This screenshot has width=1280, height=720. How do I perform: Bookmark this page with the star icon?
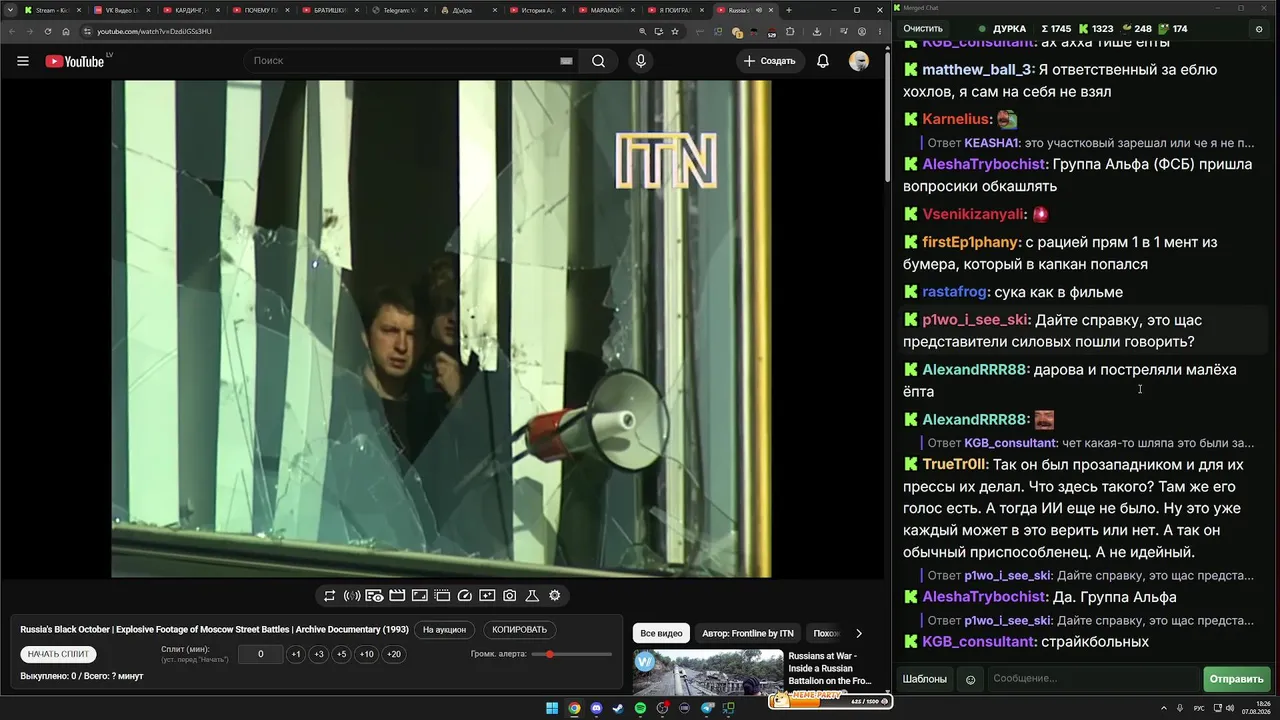coord(674,31)
